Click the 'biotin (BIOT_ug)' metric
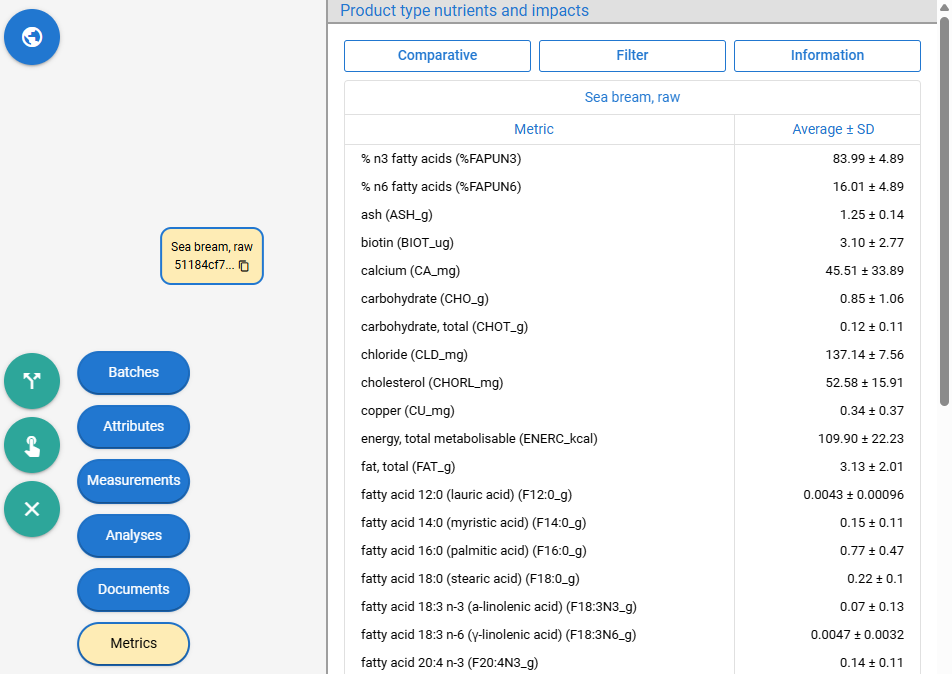The width and height of the screenshot is (952, 674). tap(407, 242)
